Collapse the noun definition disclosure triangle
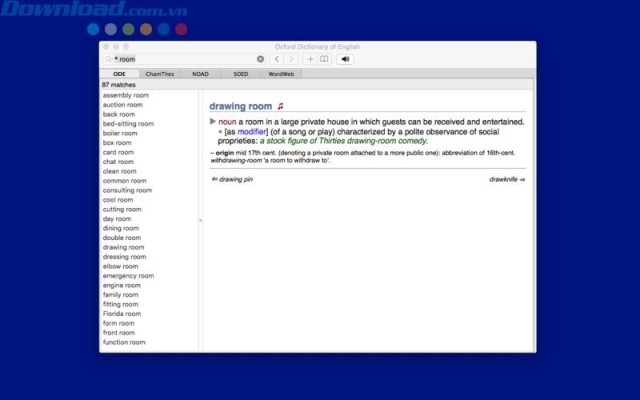Image resolution: width=640 pixels, height=400 pixels. 213,121
